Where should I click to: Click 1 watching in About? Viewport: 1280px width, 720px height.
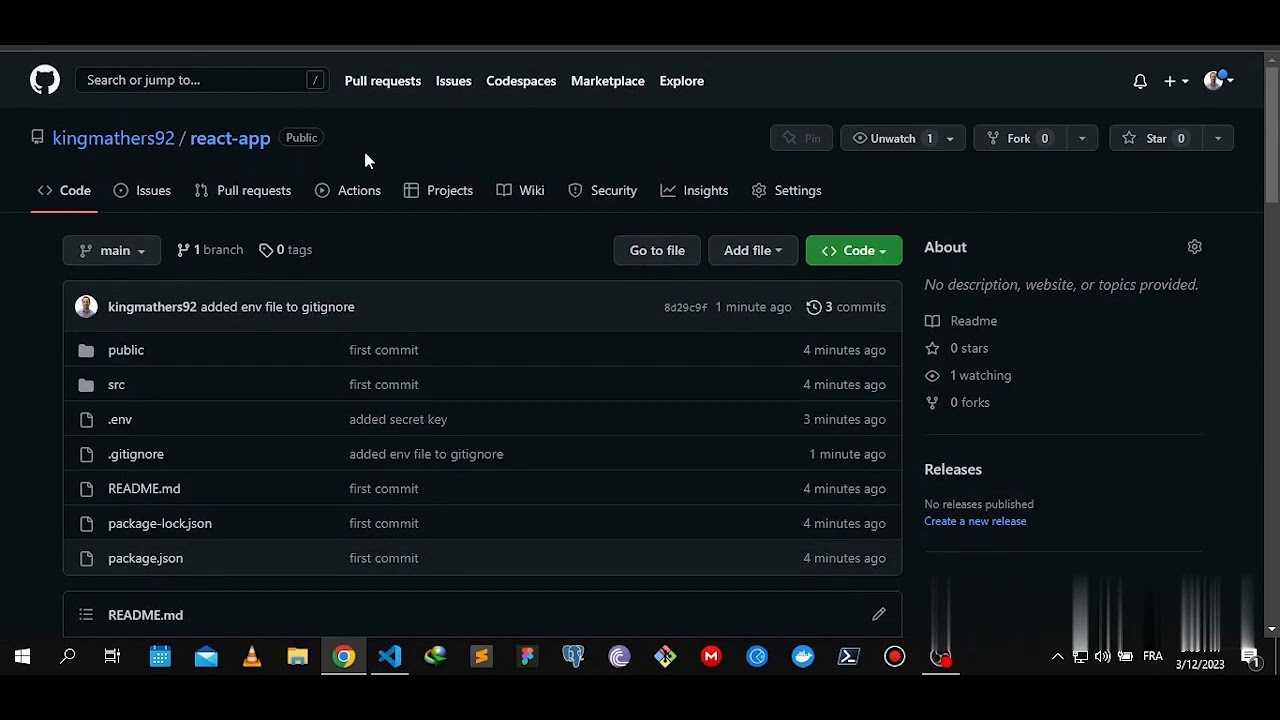tap(968, 375)
